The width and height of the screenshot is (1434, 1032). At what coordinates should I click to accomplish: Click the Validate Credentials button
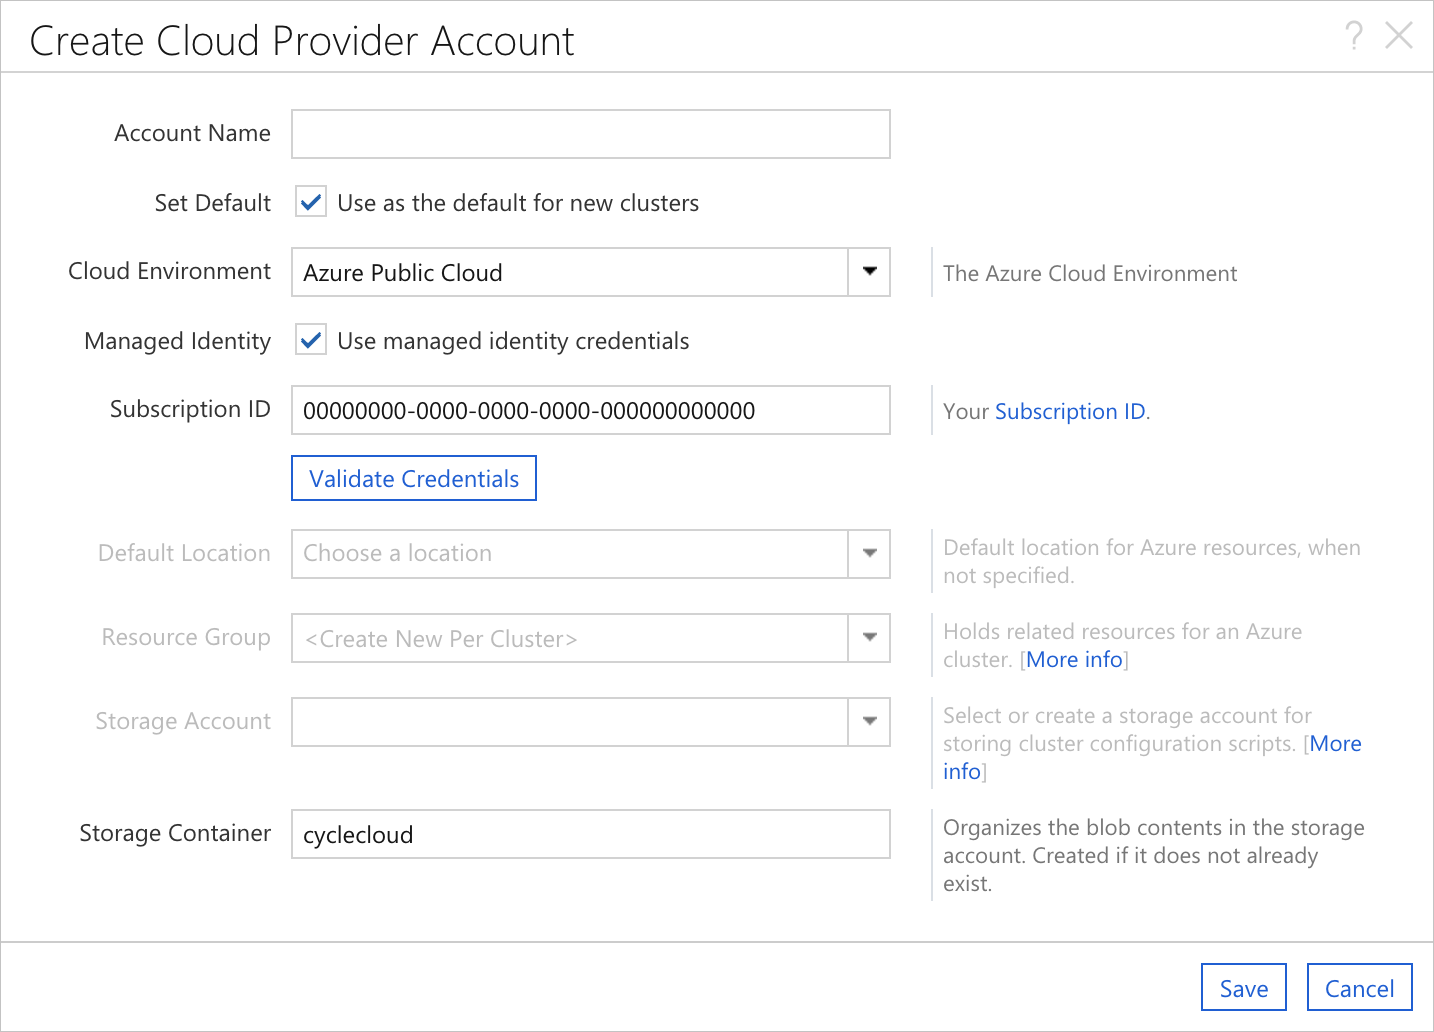point(413,478)
